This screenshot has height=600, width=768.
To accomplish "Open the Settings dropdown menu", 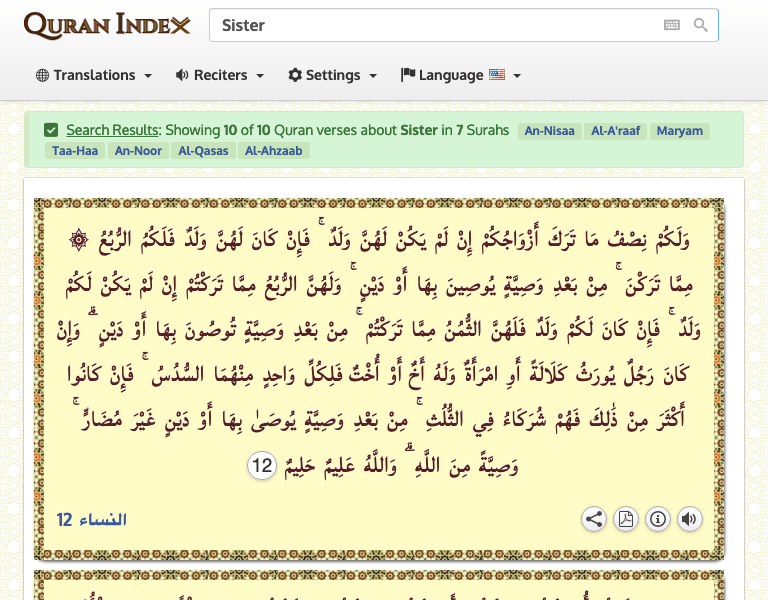I will (x=333, y=75).
